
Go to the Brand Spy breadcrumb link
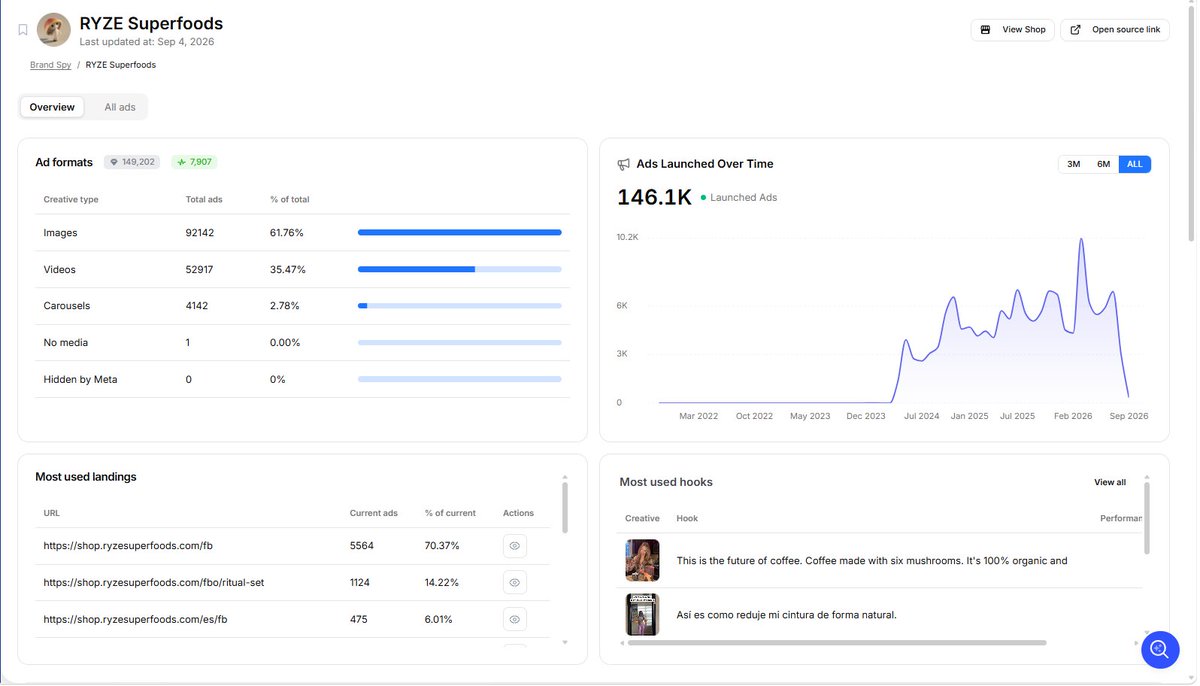[50, 65]
